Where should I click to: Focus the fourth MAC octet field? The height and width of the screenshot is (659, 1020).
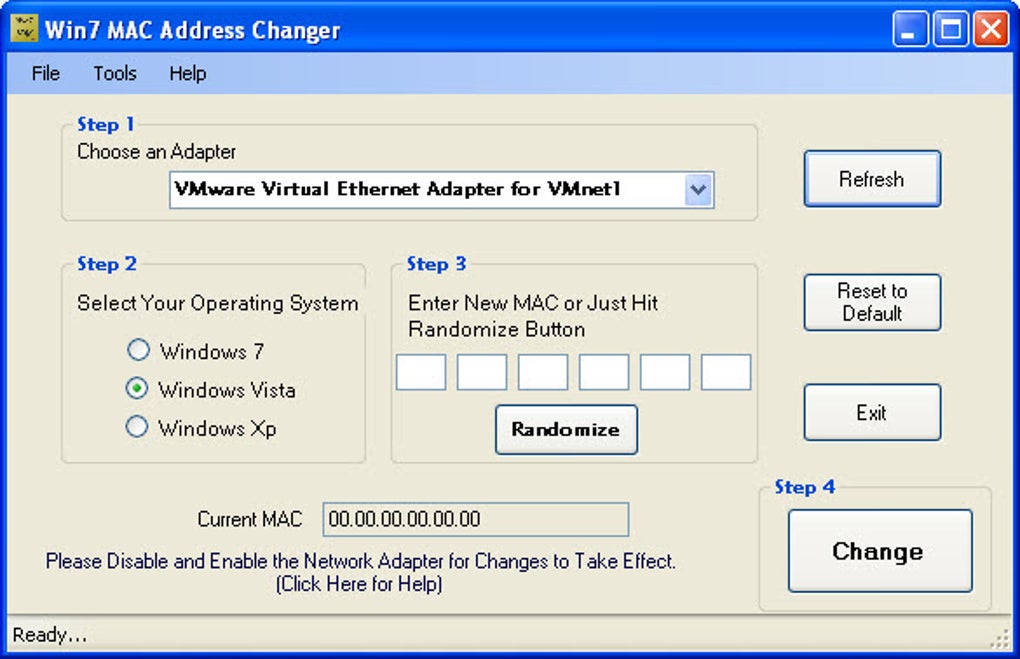coord(604,372)
